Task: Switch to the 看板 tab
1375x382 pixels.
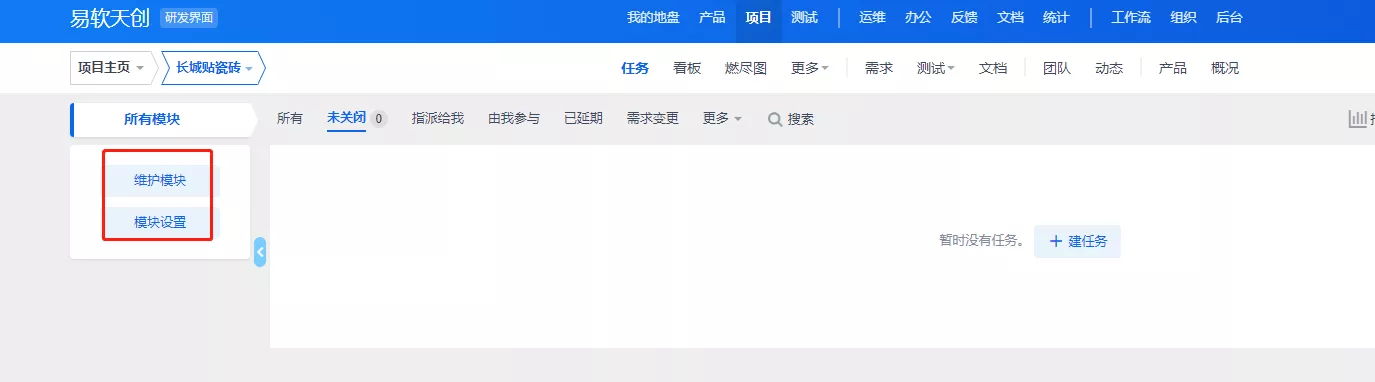Action: 687,68
